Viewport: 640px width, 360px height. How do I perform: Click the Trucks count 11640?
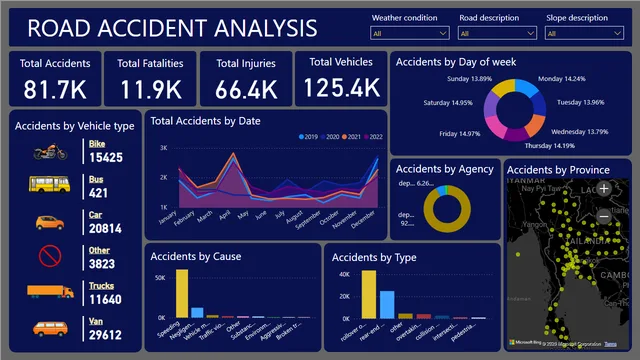pyautogui.click(x=105, y=300)
